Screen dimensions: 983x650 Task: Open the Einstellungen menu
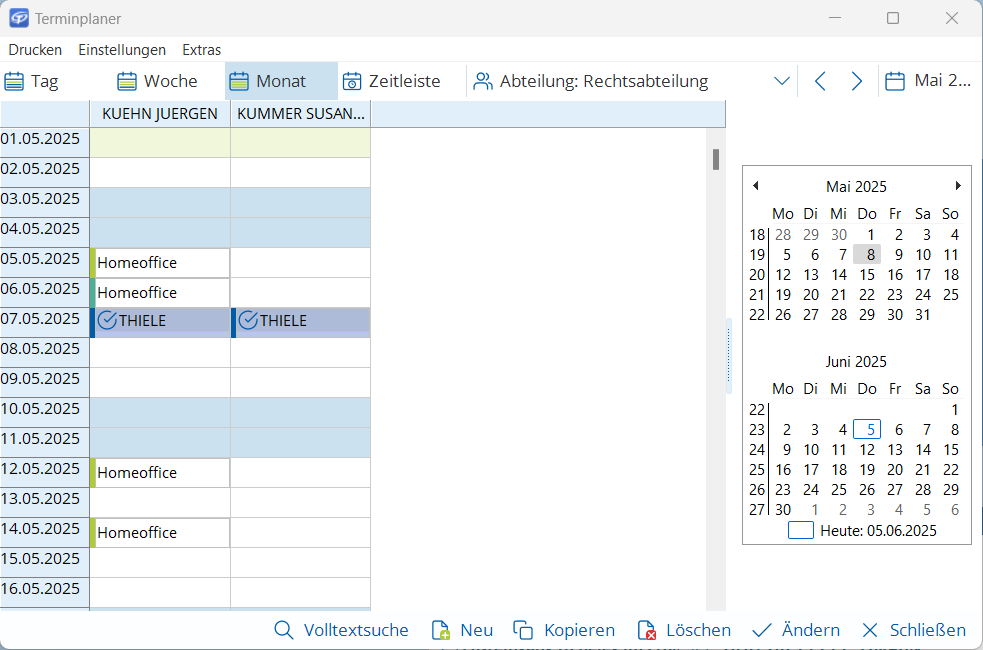122,49
